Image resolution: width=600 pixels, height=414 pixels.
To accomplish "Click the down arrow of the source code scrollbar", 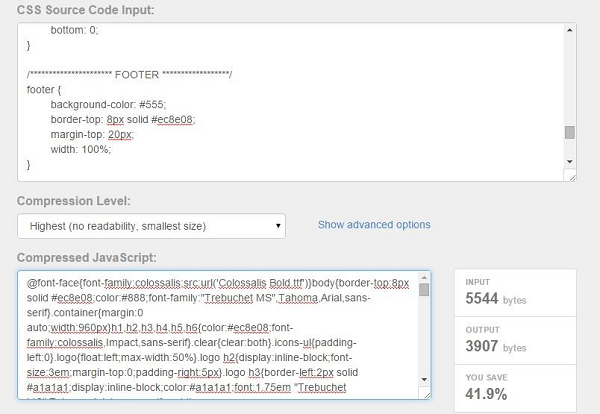I will 569,161.
